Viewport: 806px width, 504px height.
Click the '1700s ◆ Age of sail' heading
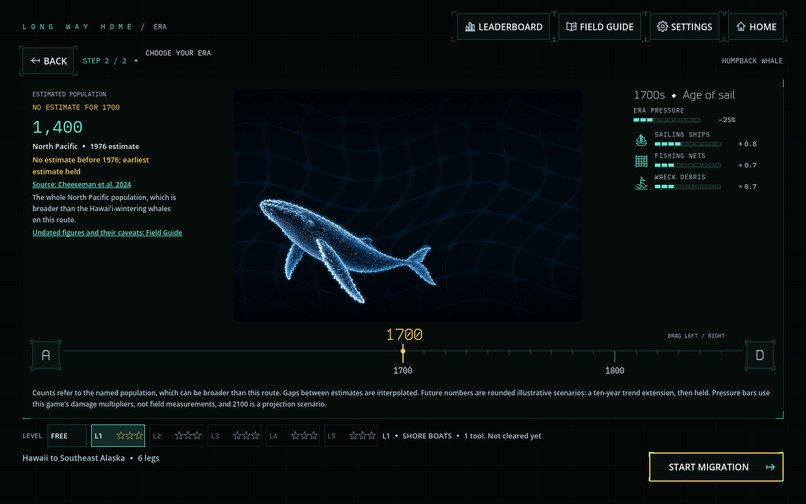(684, 95)
